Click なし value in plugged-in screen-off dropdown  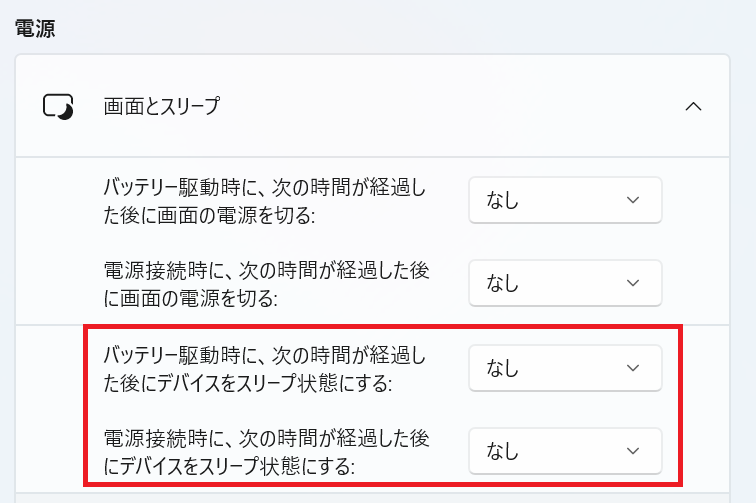(503, 283)
